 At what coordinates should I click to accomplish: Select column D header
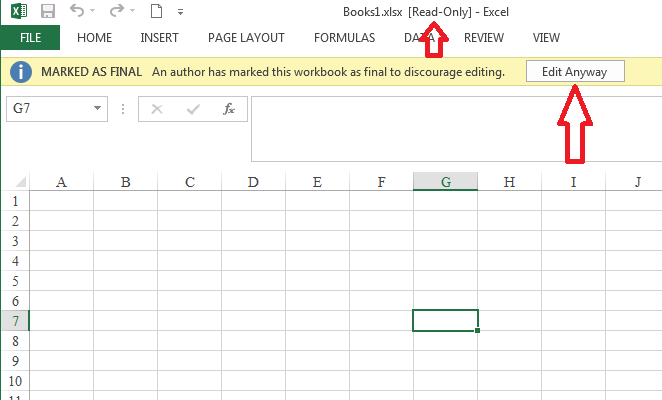[x=253, y=182]
